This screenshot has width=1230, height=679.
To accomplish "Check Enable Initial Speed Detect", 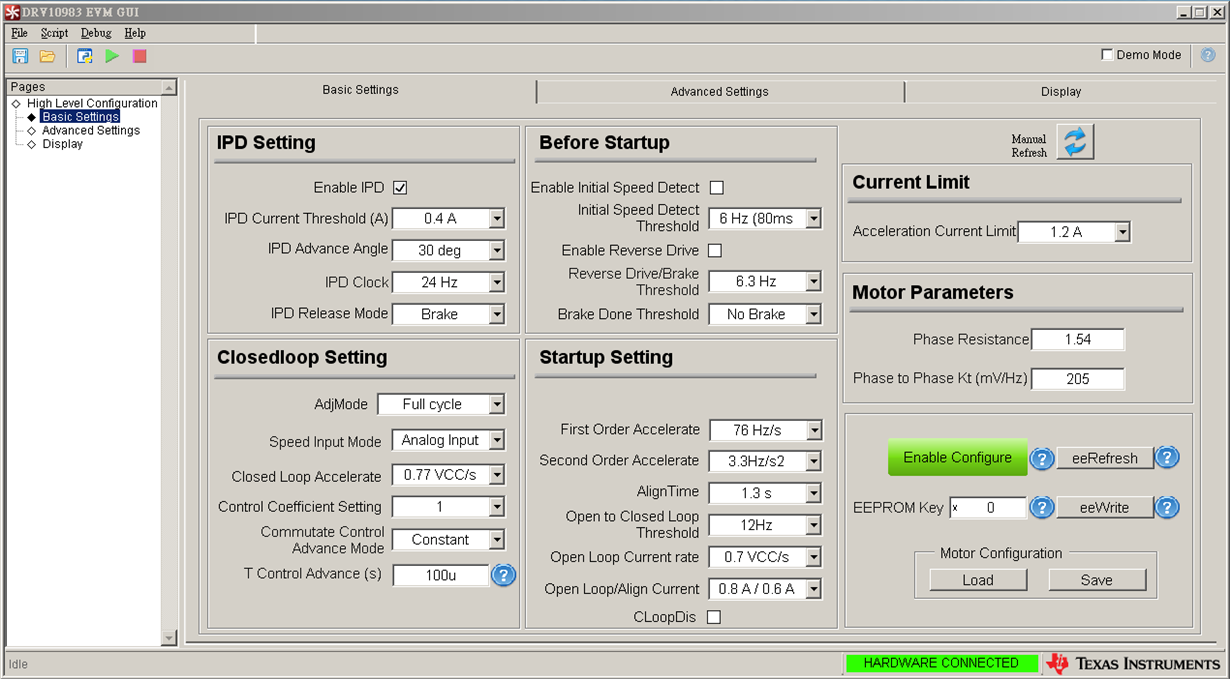I will click(x=716, y=187).
